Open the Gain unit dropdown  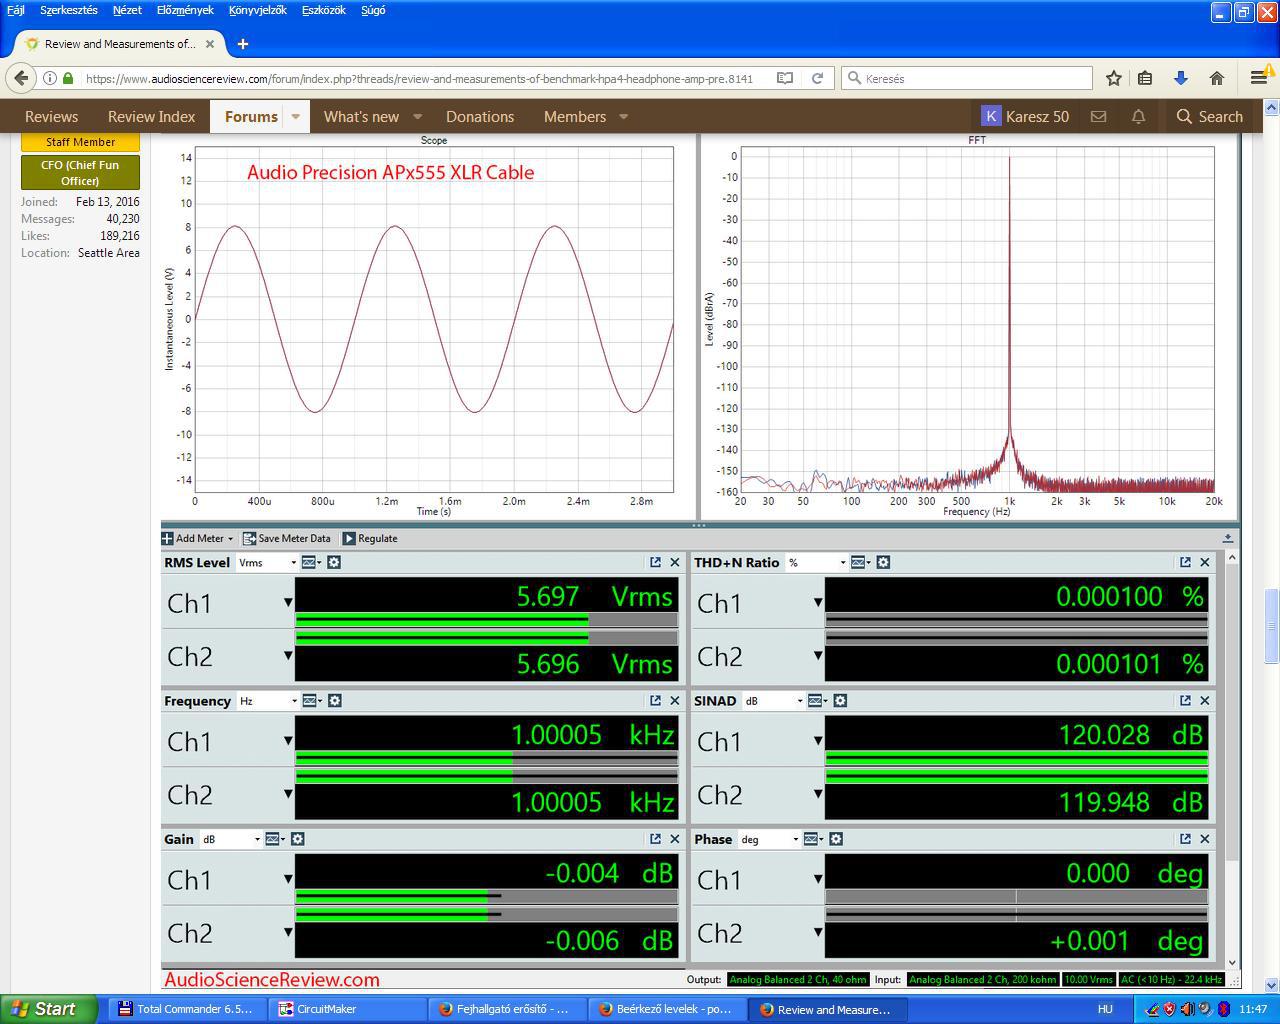[x=231, y=839]
